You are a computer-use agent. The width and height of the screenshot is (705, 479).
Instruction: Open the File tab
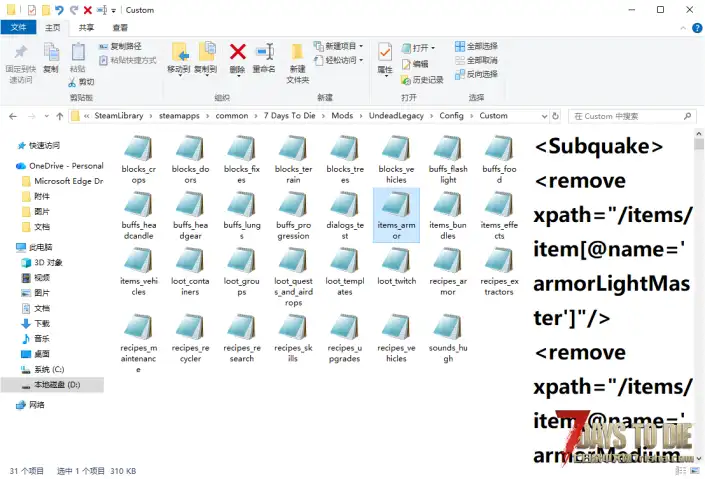(x=18, y=27)
